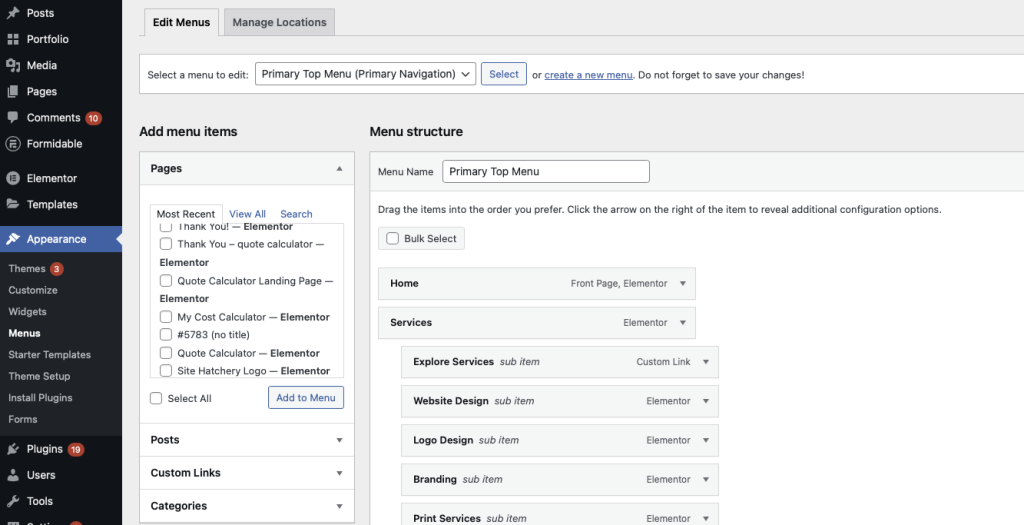Expand the Logo Design sub item arrow
This screenshot has height=525, width=1024.
[x=705, y=440]
